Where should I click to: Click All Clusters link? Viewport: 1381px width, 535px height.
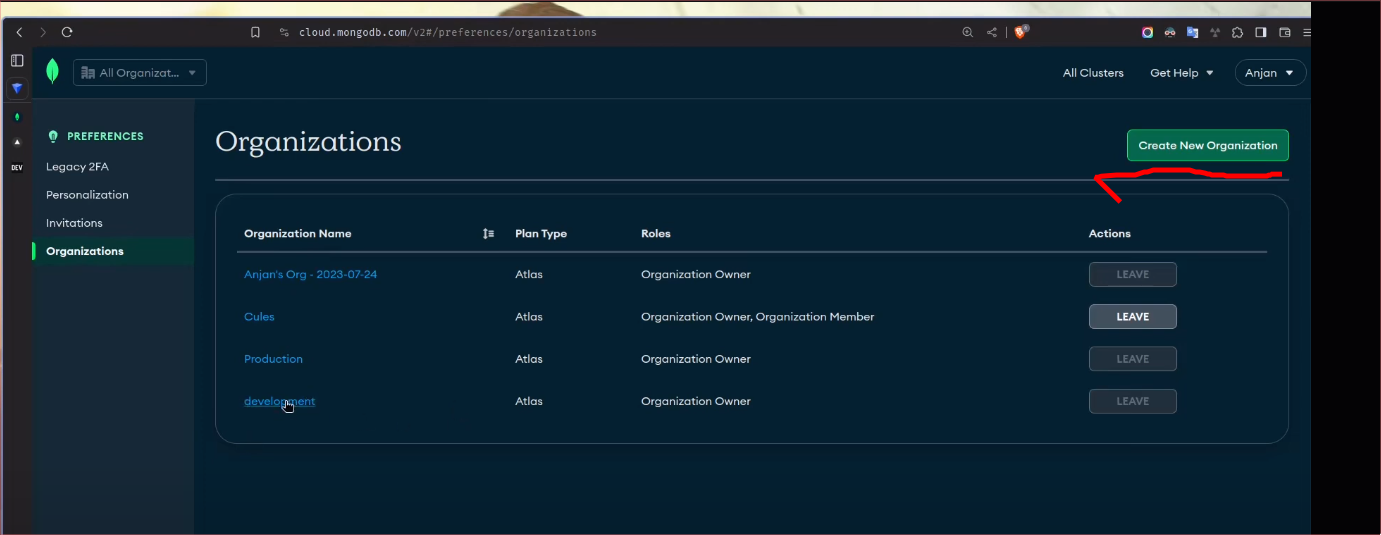click(1093, 73)
